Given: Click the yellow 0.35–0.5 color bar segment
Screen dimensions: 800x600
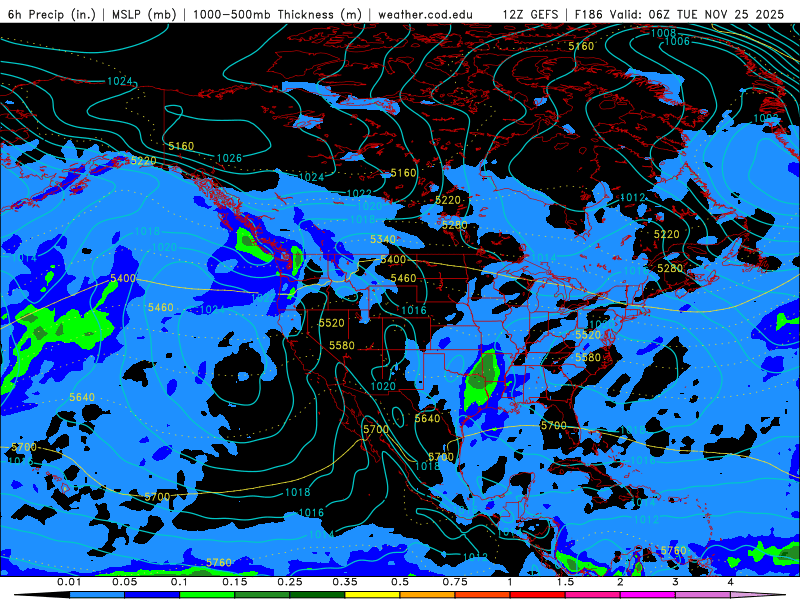Looking at the screenshot, I should (x=372, y=595).
